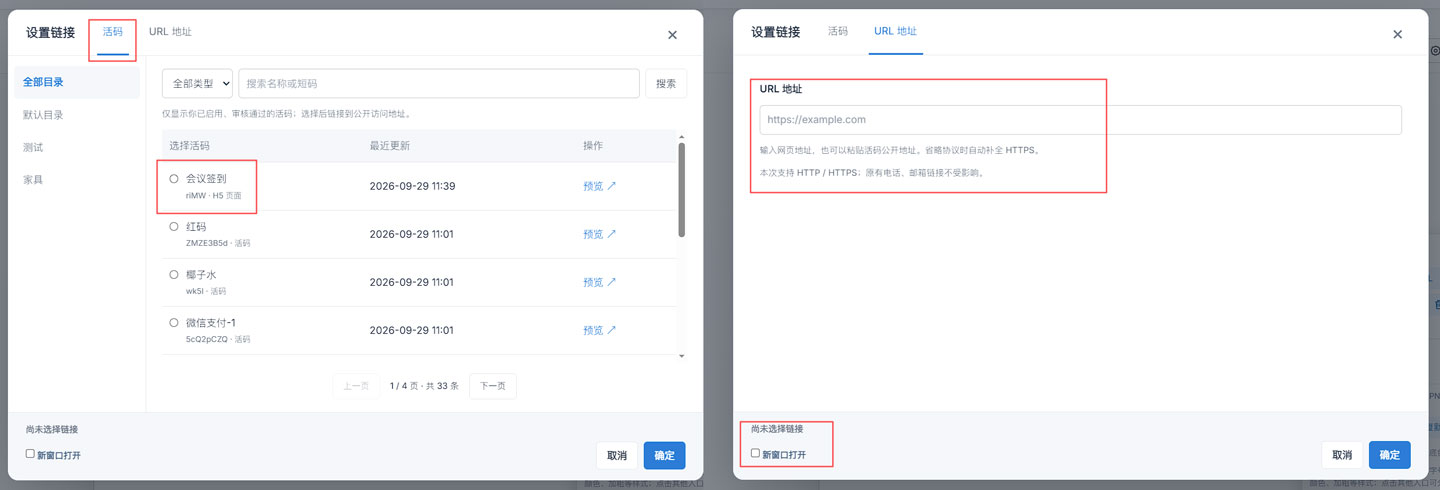Viewport: 1440px width, 490px height.
Task: Confirm with 确定 in the 活码 list dialog
Action: 664,455
